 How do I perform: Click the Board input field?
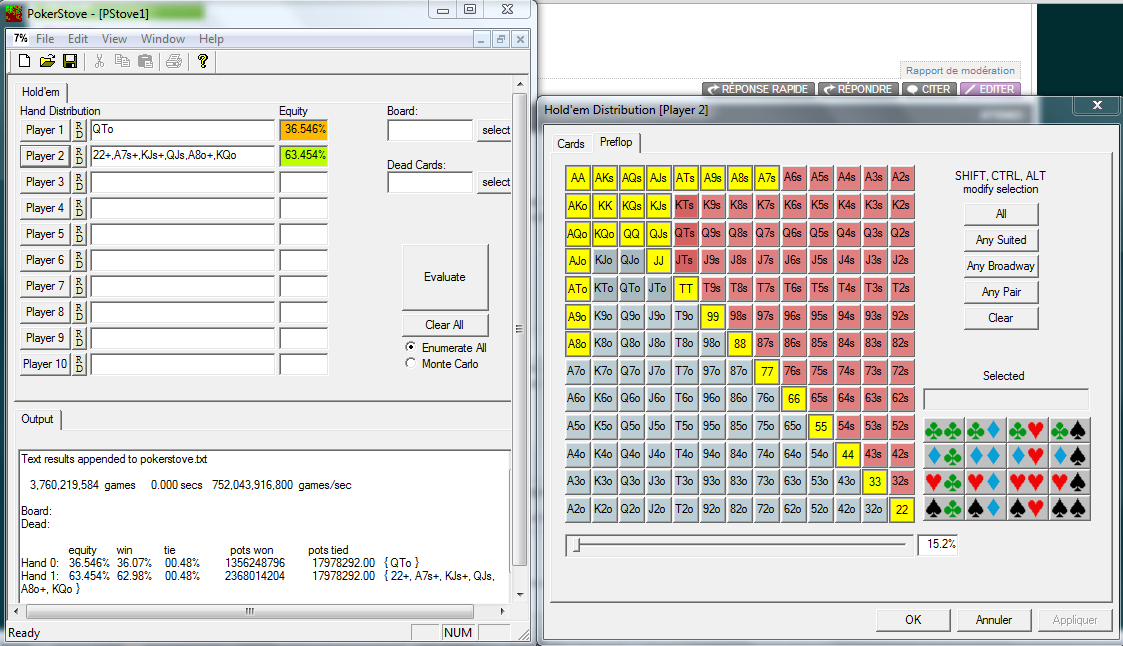click(430, 130)
